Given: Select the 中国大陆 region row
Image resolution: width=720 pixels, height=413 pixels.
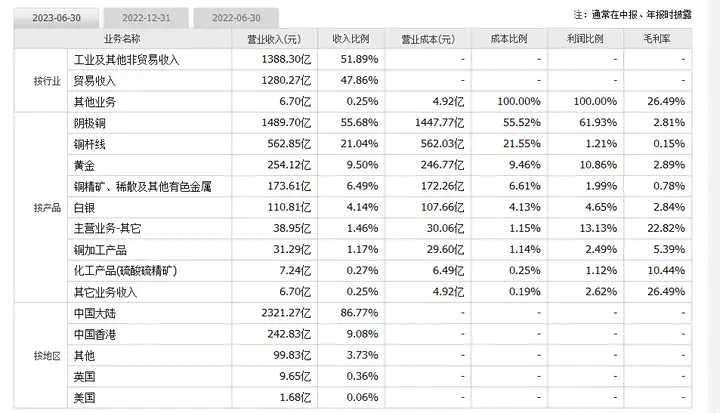Looking at the screenshot, I should pyautogui.click(x=379, y=313).
